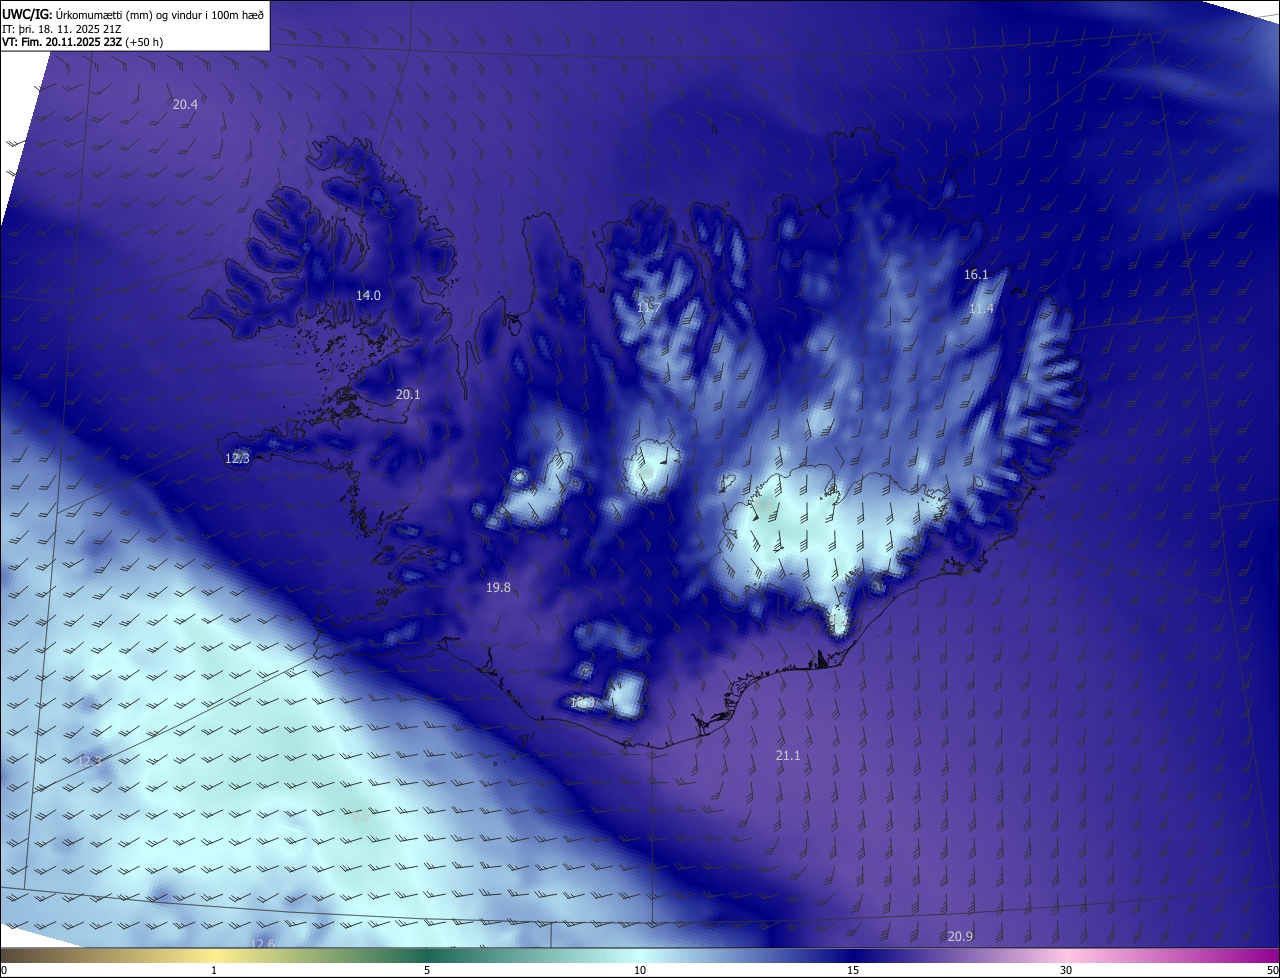Click the 20.9 value near the colour scale
Image resolution: width=1280 pixels, height=978 pixels.
click(960, 936)
